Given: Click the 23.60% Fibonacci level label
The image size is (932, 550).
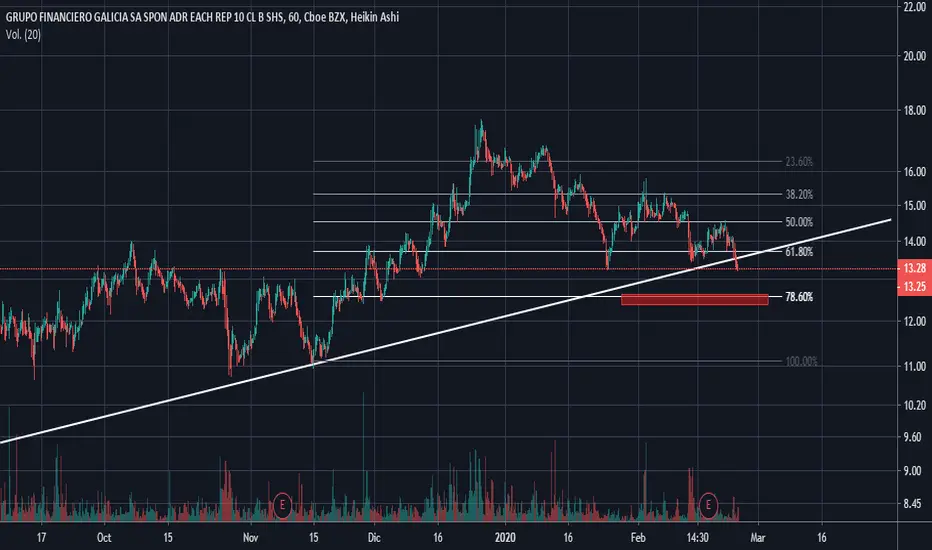Looking at the screenshot, I should pyautogui.click(x=799, y=162).
